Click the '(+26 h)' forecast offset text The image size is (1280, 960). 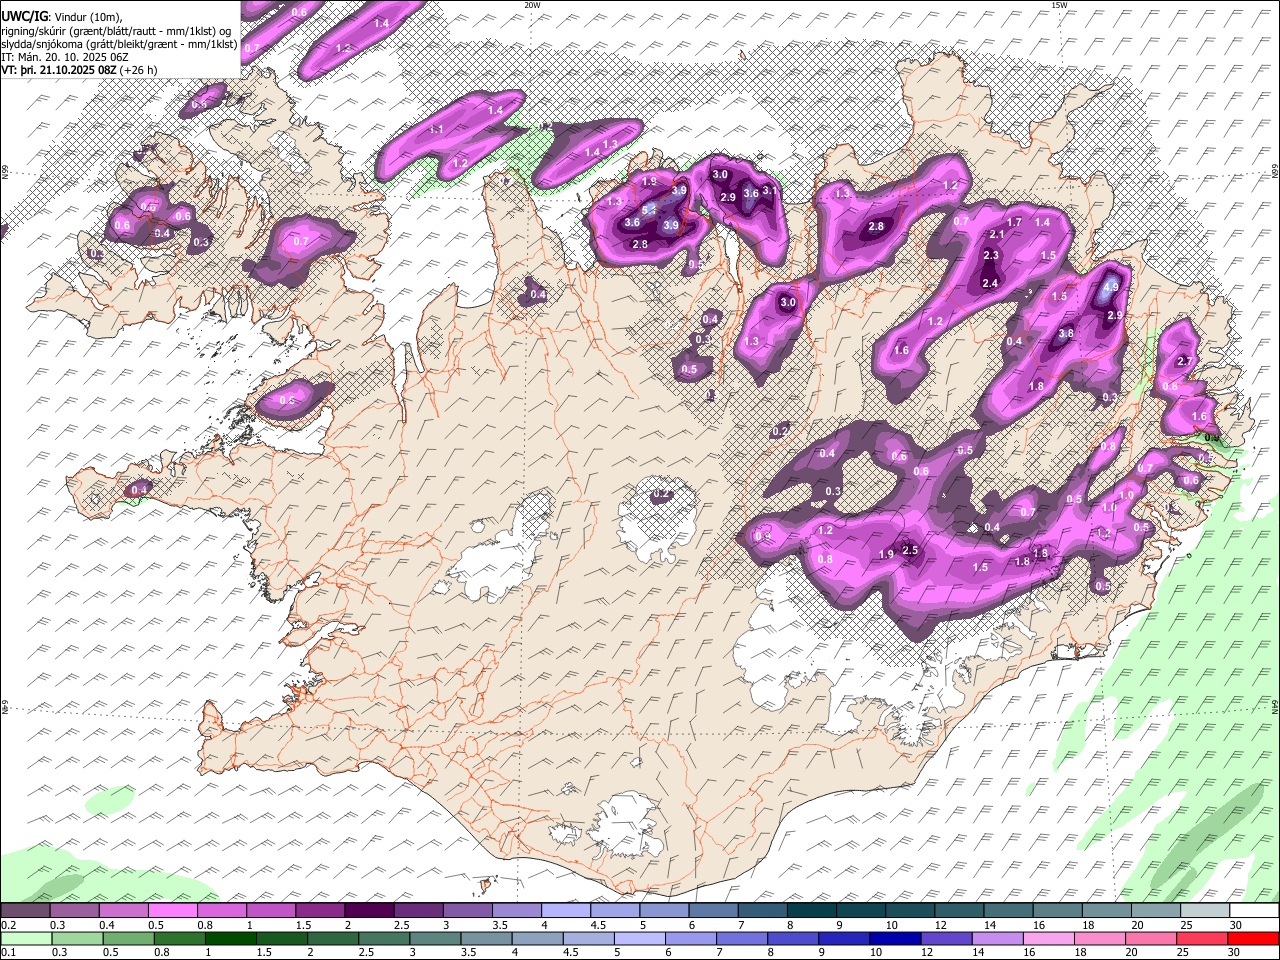[138, 70]
